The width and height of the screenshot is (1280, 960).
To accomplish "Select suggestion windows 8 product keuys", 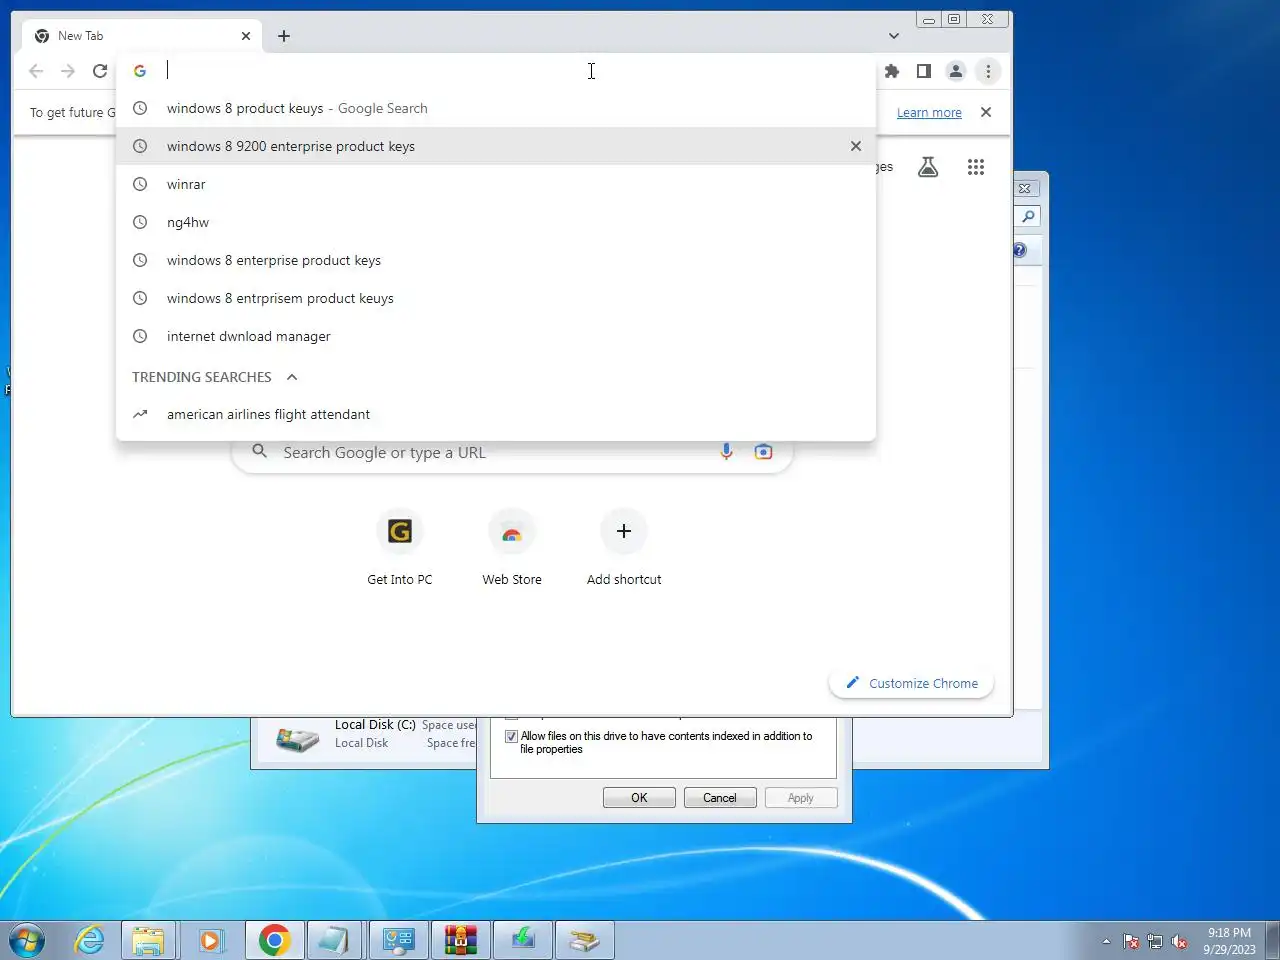I will [x=496, y=108].
